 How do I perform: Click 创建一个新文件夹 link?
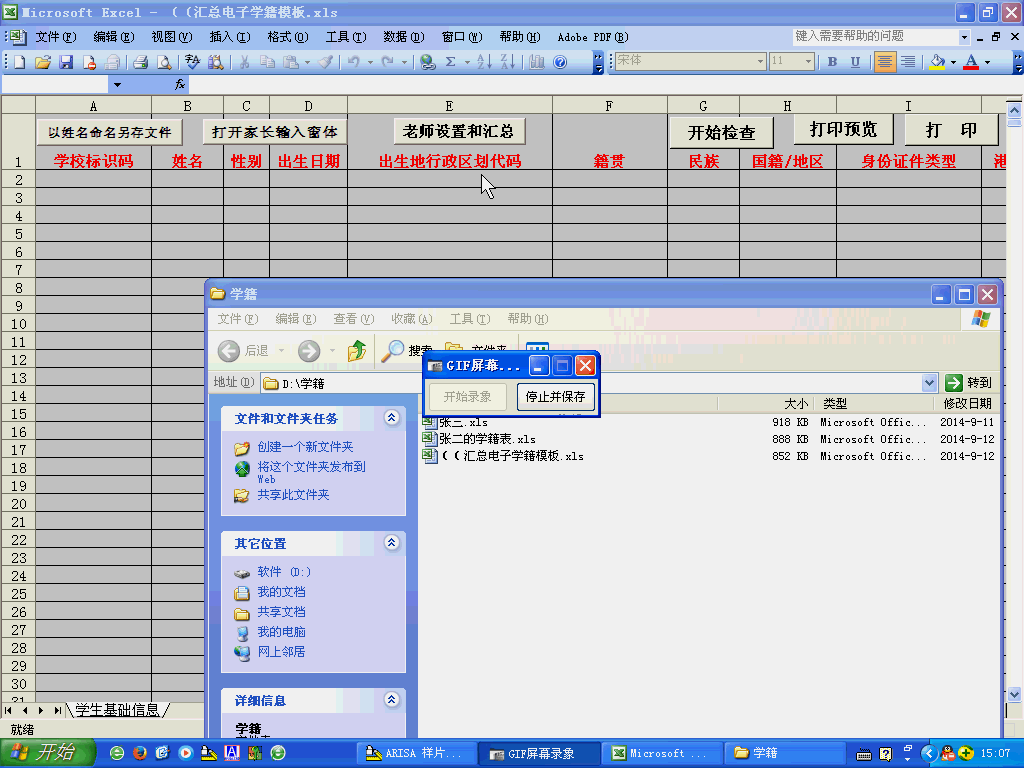coord(305,447)
